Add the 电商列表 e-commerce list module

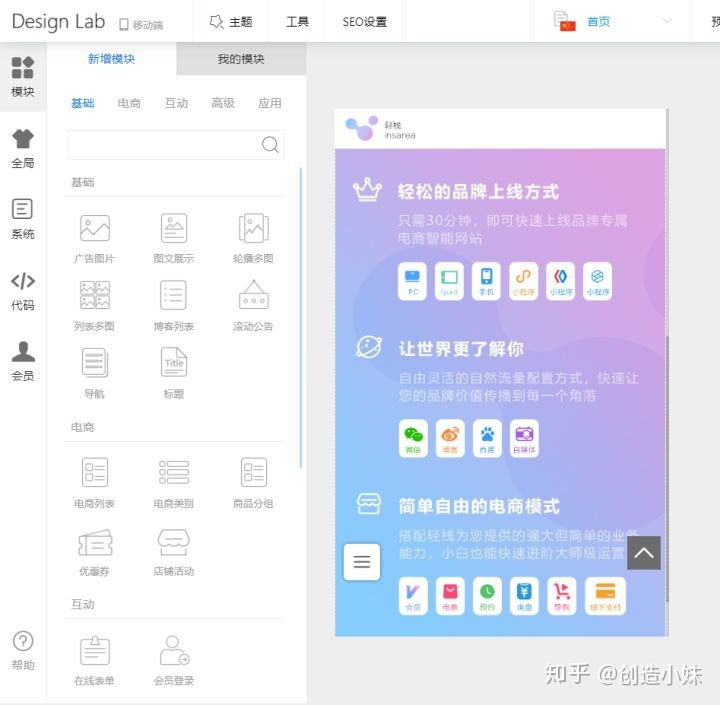(x=95, y=483)
